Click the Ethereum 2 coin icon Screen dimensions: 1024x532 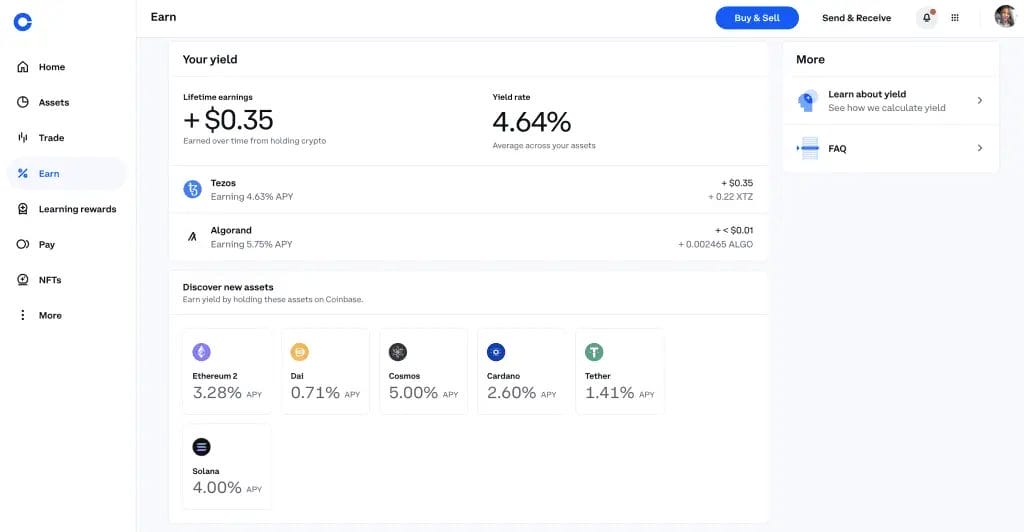(x=201, y=352)
